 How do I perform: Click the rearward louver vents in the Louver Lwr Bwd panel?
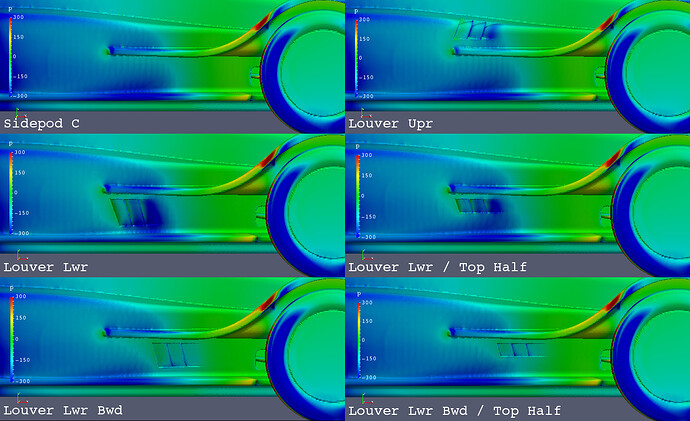(x=175, y=355)
